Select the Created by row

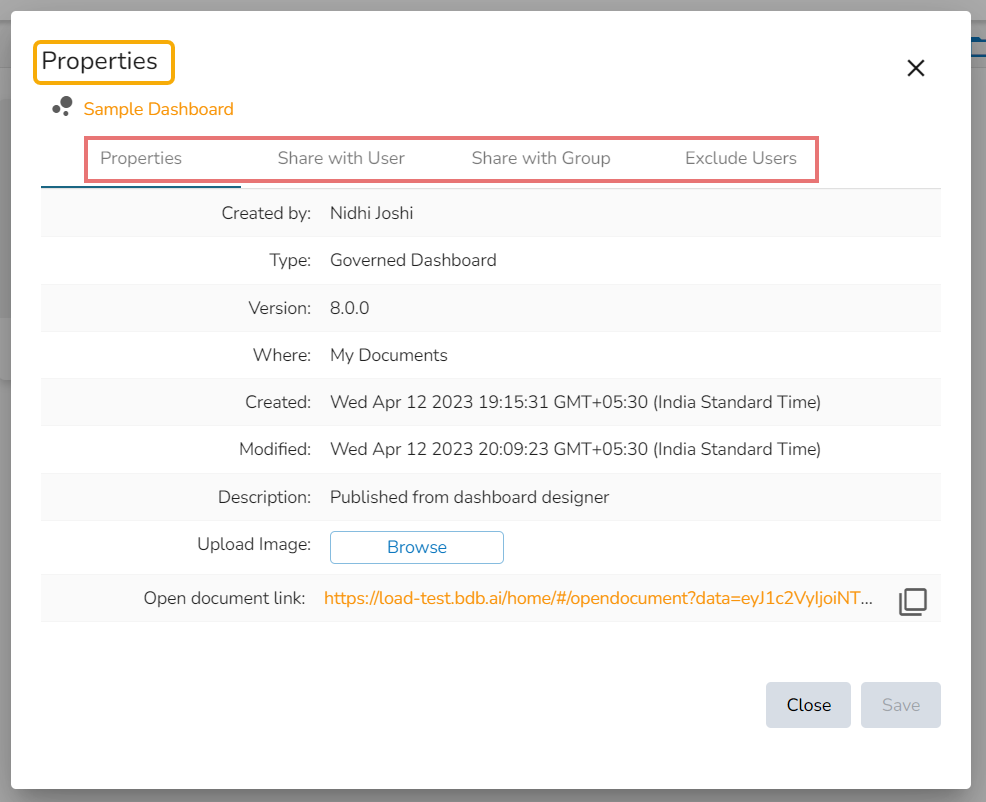click(x=371, y=213)
